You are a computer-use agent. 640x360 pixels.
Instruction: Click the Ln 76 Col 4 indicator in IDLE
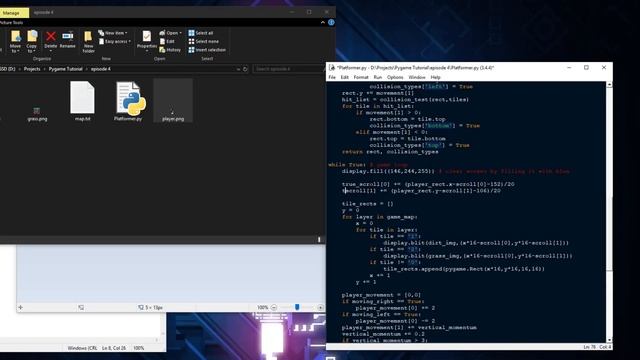tap(597, 347)
